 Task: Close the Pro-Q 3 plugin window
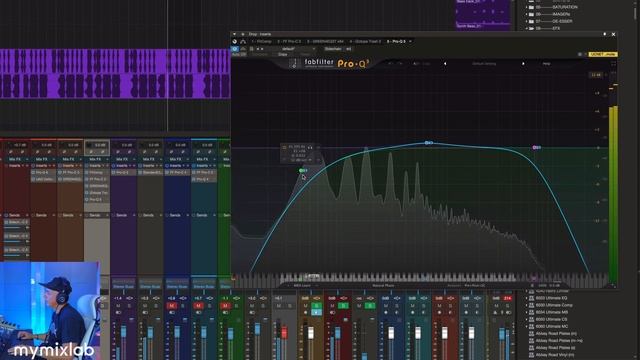(x=613, y=34)
